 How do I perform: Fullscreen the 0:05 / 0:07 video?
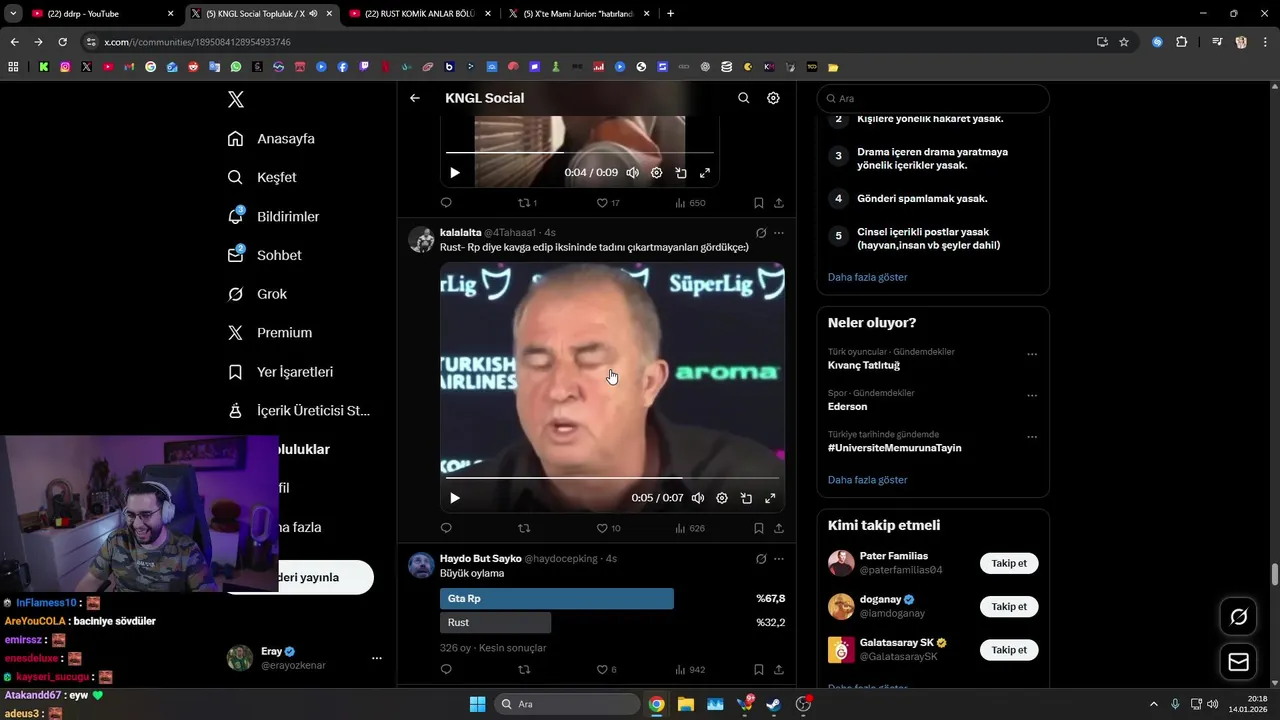[x=770, y=498]
